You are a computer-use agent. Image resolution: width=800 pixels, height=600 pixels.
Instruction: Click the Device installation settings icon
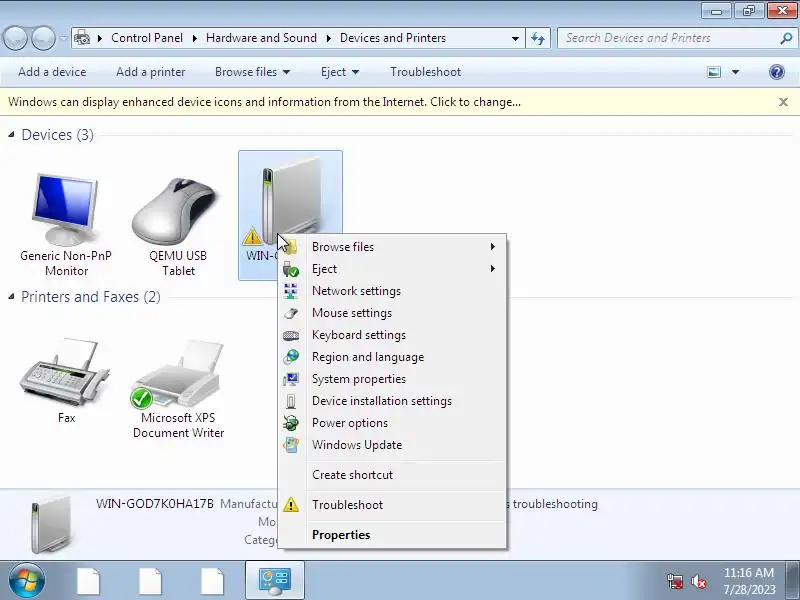(291, 401)
